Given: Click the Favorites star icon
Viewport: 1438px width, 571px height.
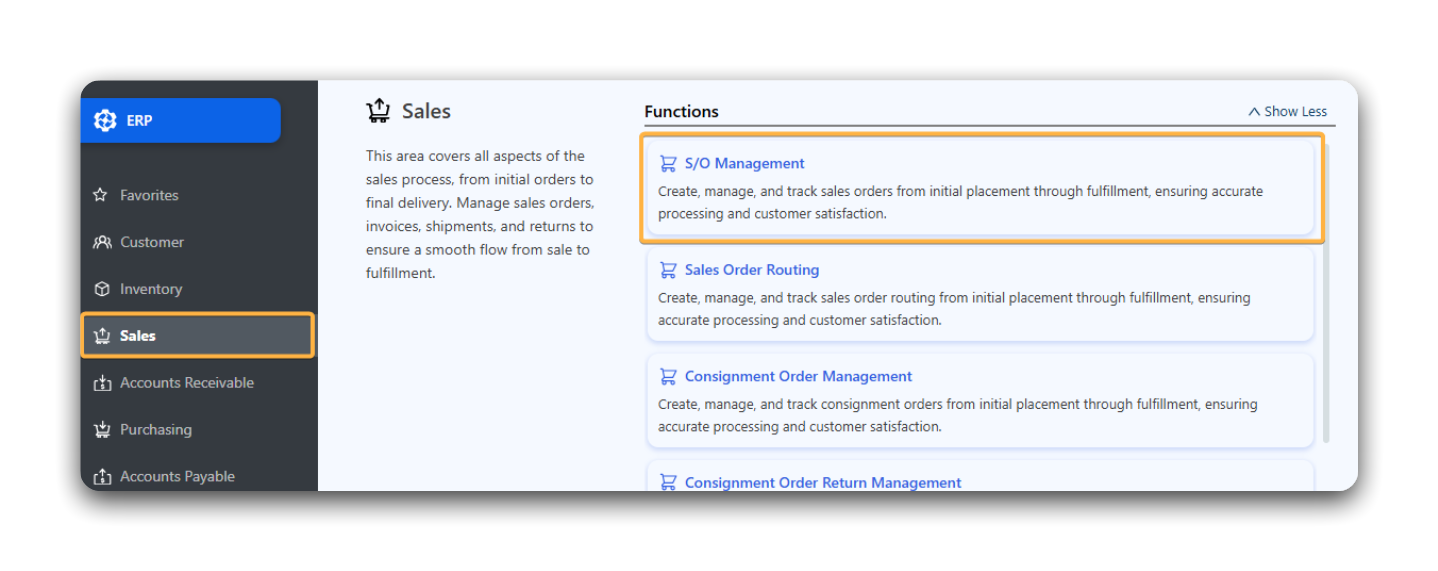Looking at the screenshot, I should [101, 195].
